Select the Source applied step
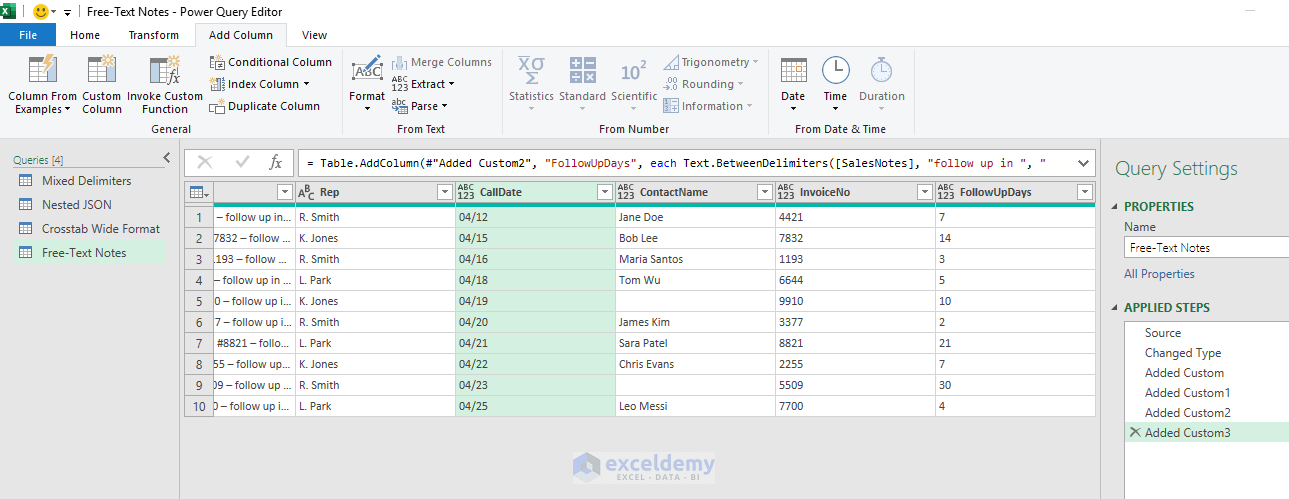1289x499 pixels. (1163, 333)
